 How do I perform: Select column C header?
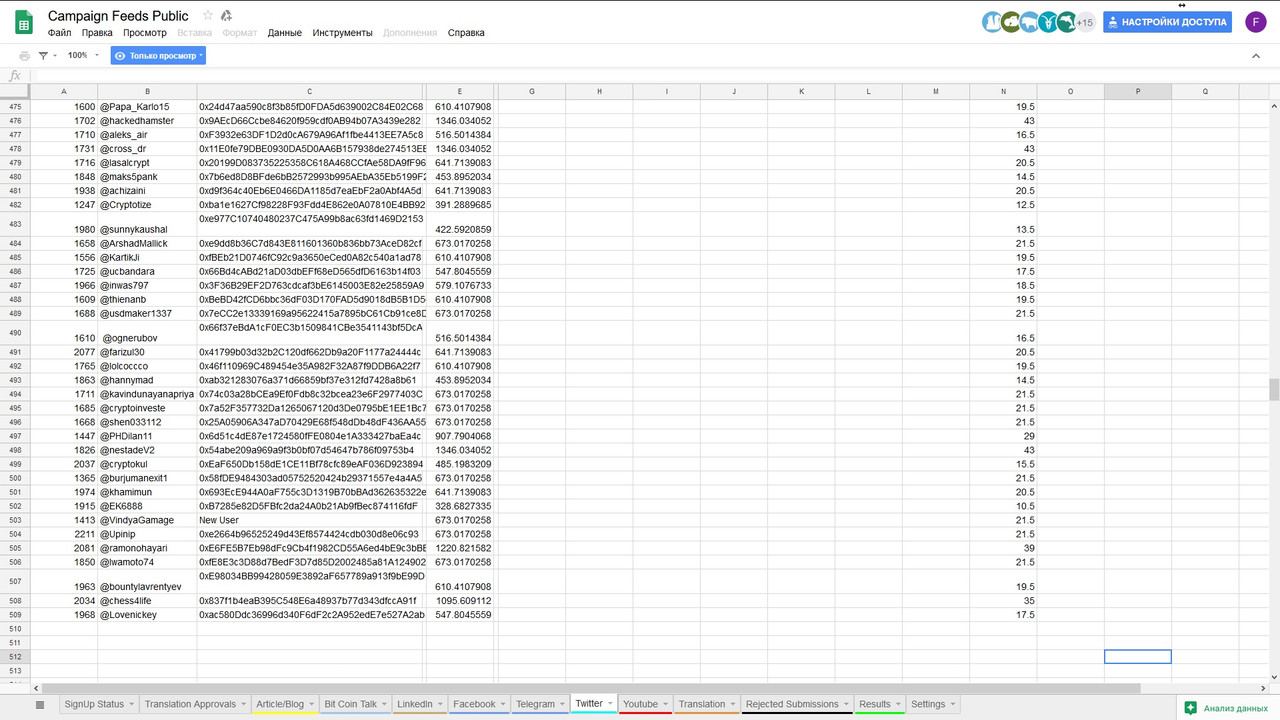pyautogui.click(x=310, y=91)
